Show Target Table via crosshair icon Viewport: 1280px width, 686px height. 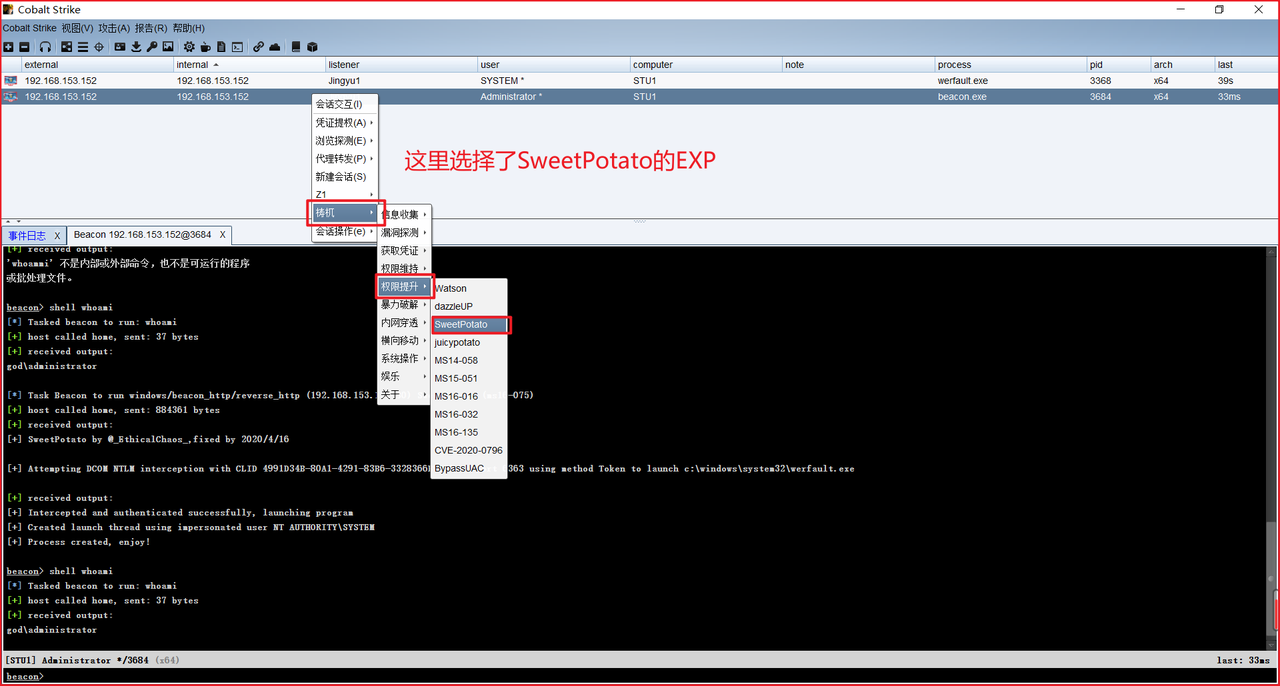click(x=99, y=47)
